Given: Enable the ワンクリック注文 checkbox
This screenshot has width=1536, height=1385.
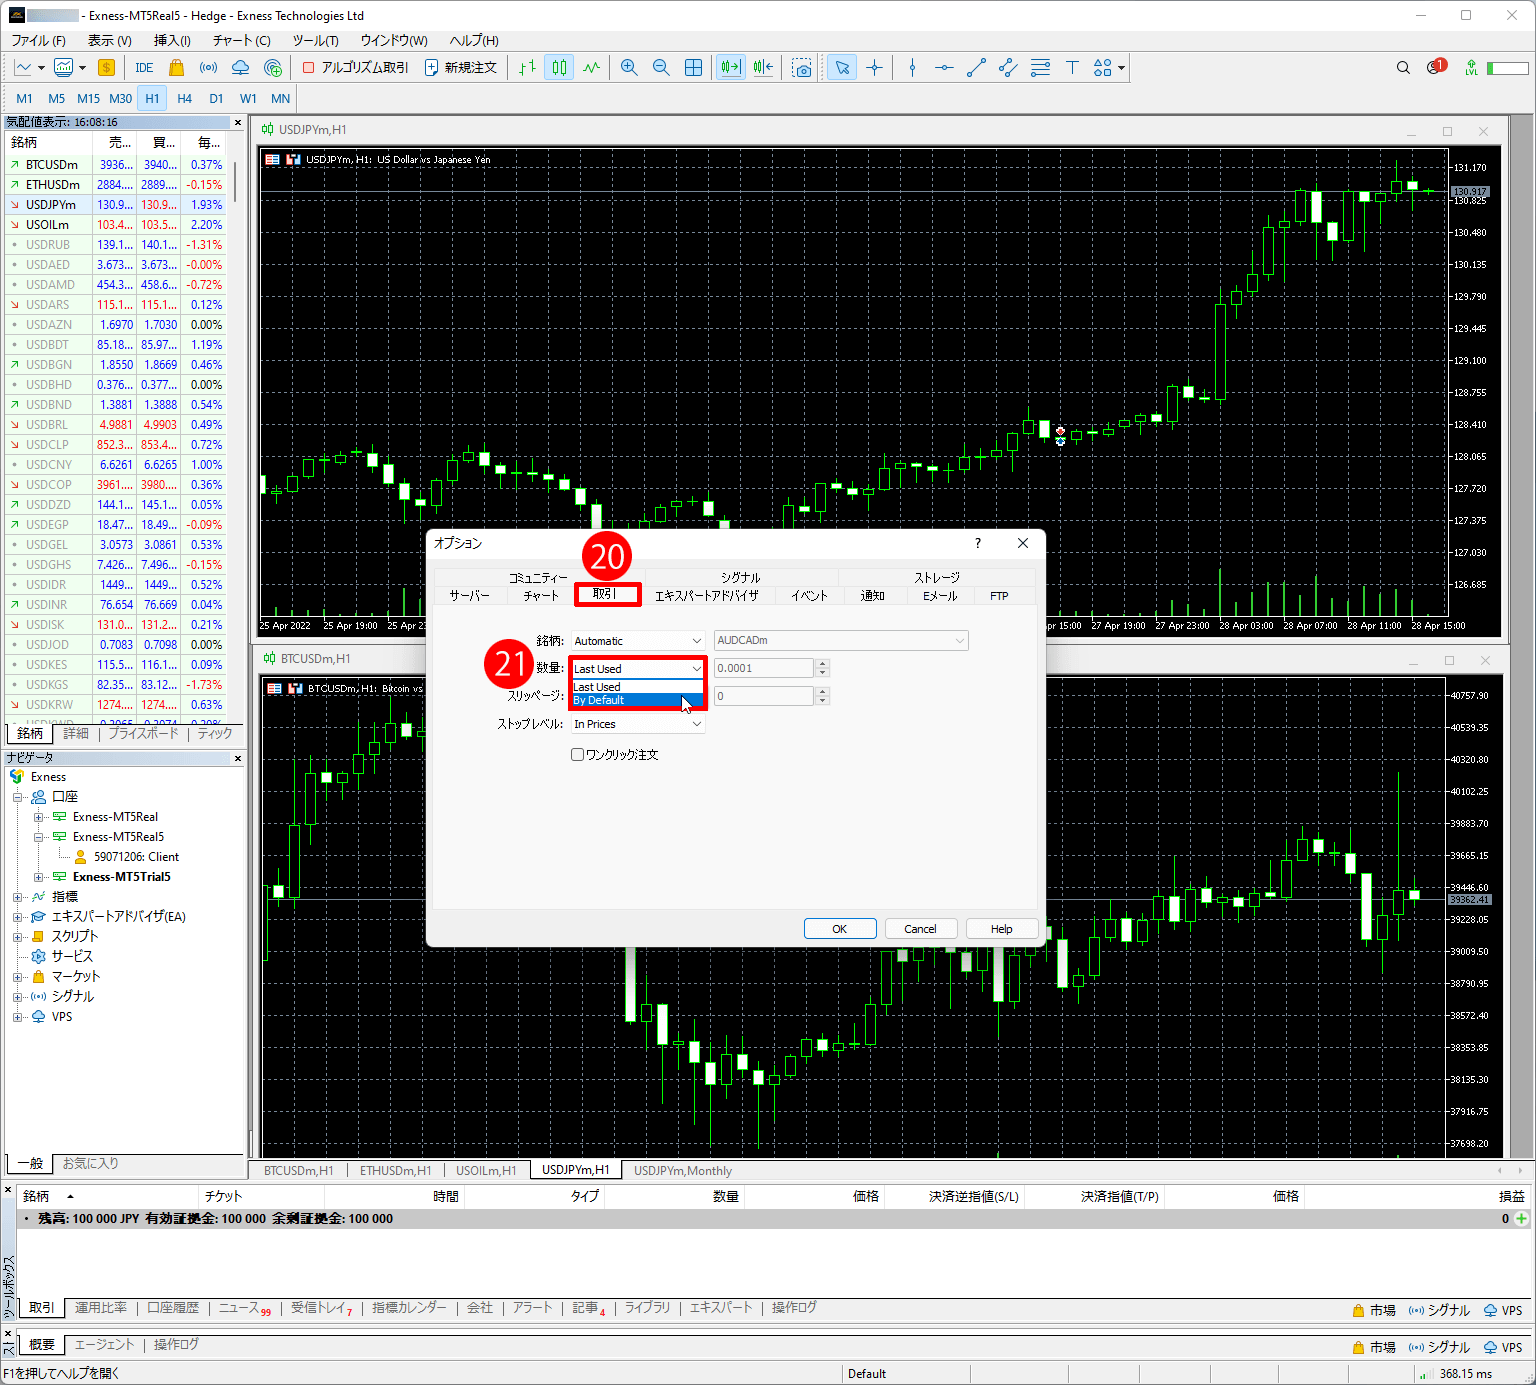Looking at the screenshot, I should tap(577, 755).
